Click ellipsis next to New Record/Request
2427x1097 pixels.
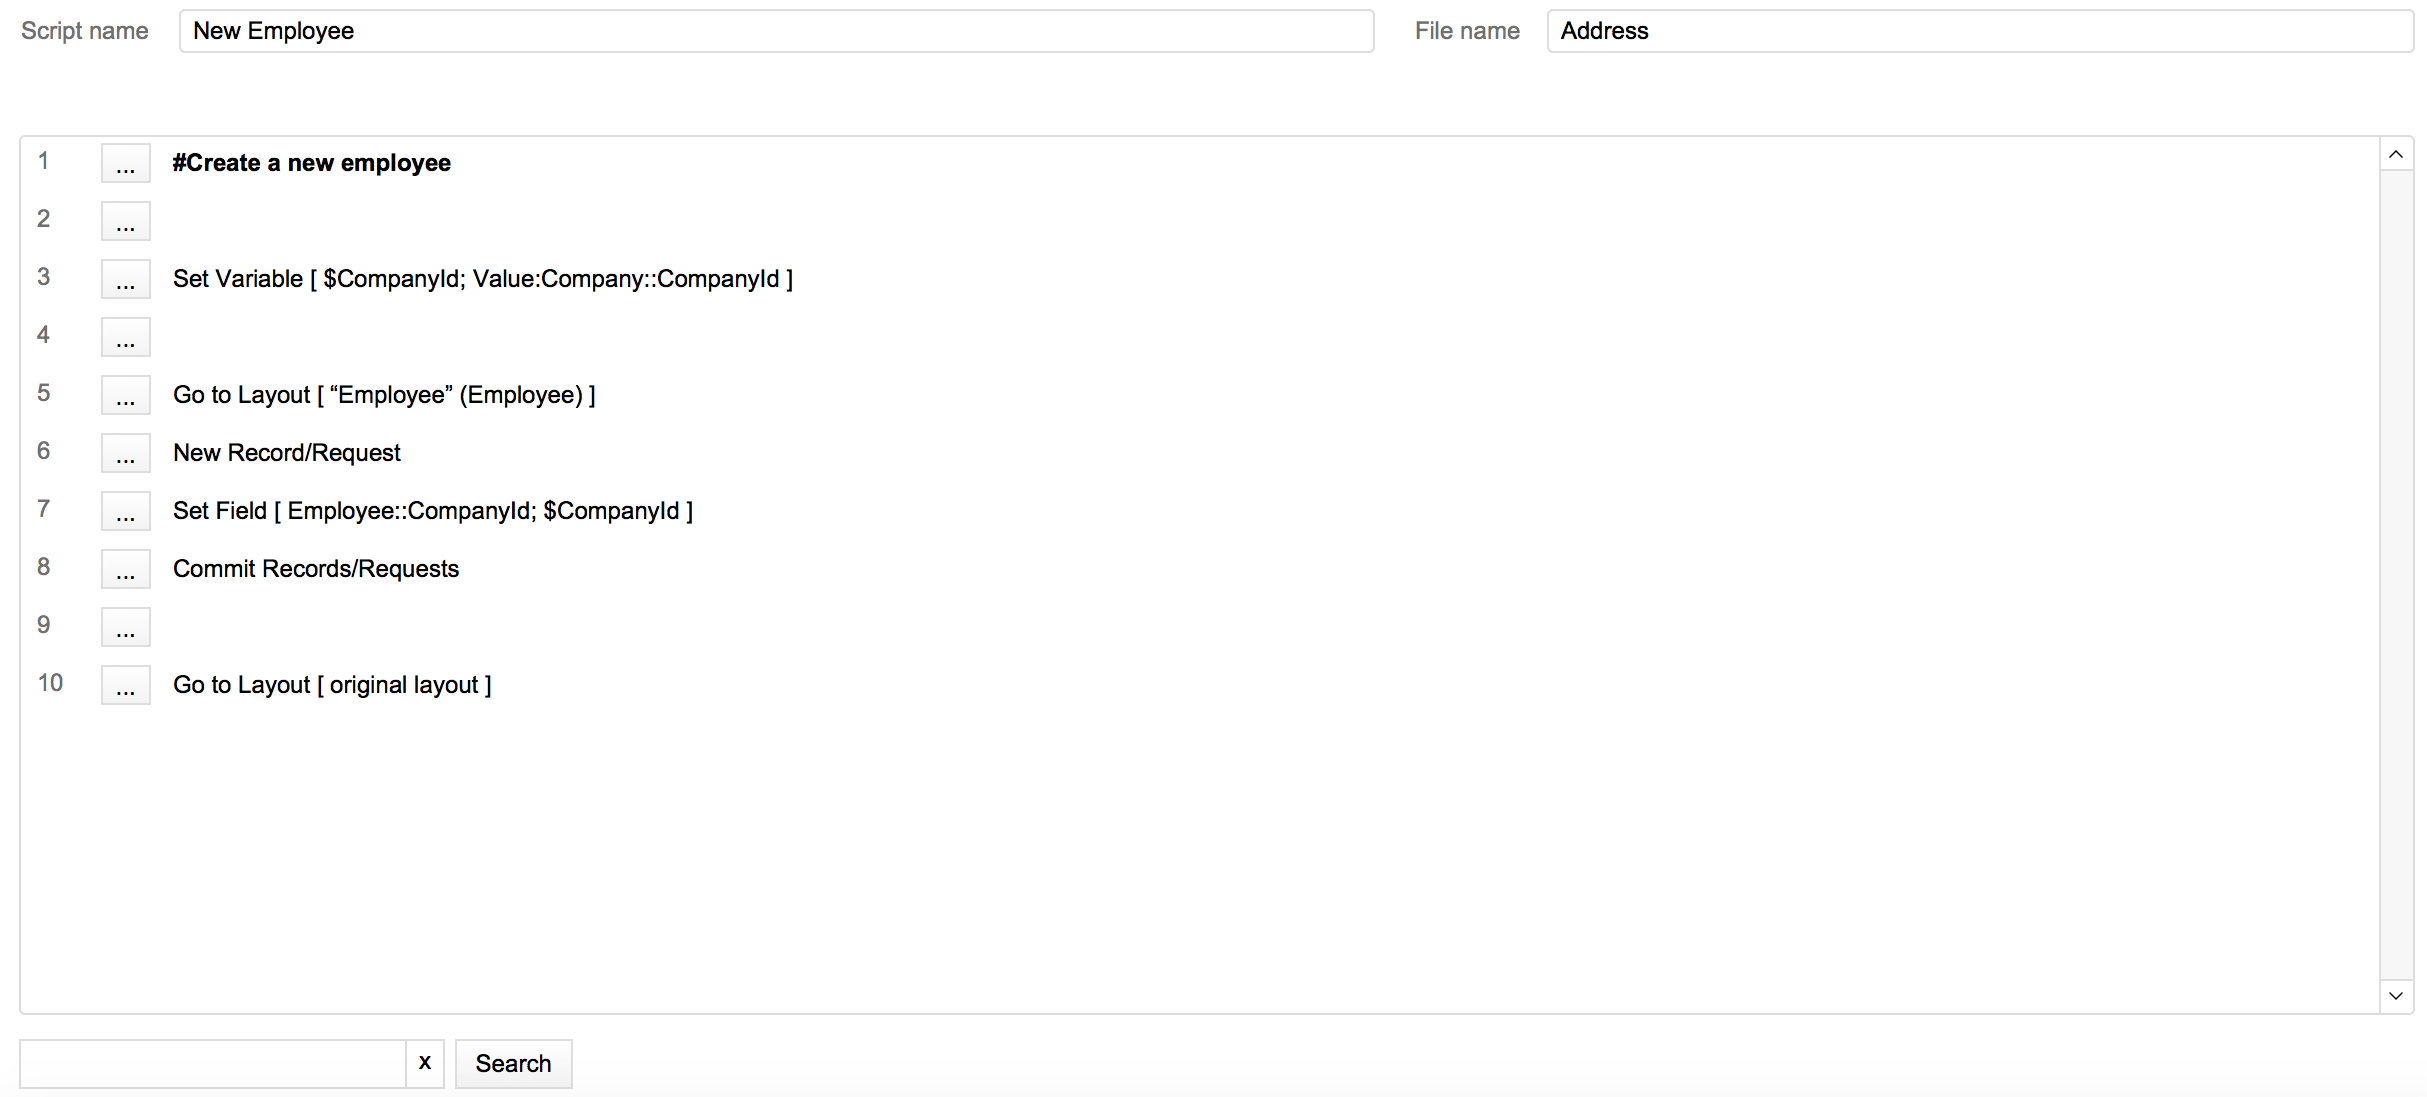click(125, 454)
